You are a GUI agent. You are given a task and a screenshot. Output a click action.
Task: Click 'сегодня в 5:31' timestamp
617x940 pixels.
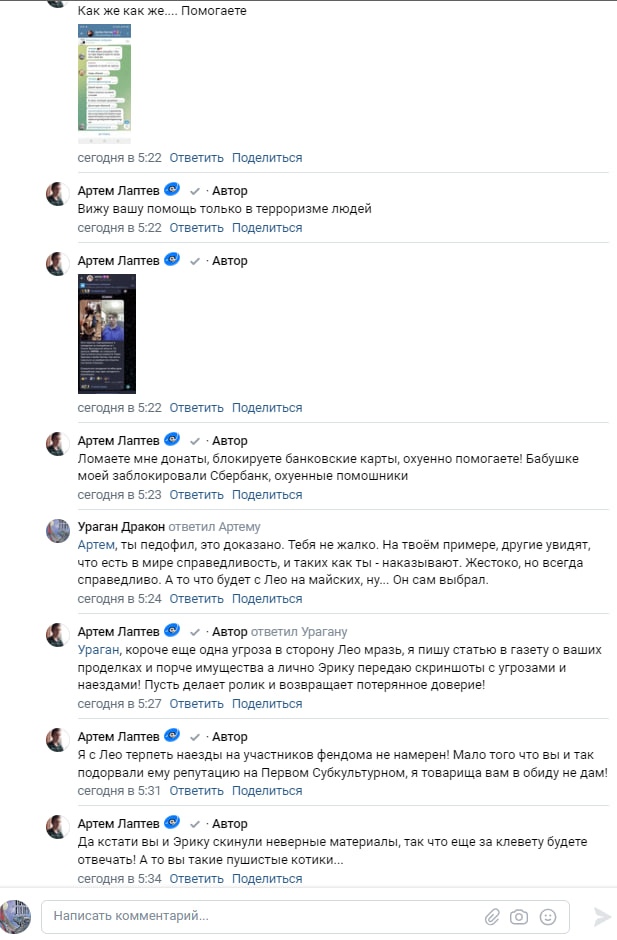[119, 791]
